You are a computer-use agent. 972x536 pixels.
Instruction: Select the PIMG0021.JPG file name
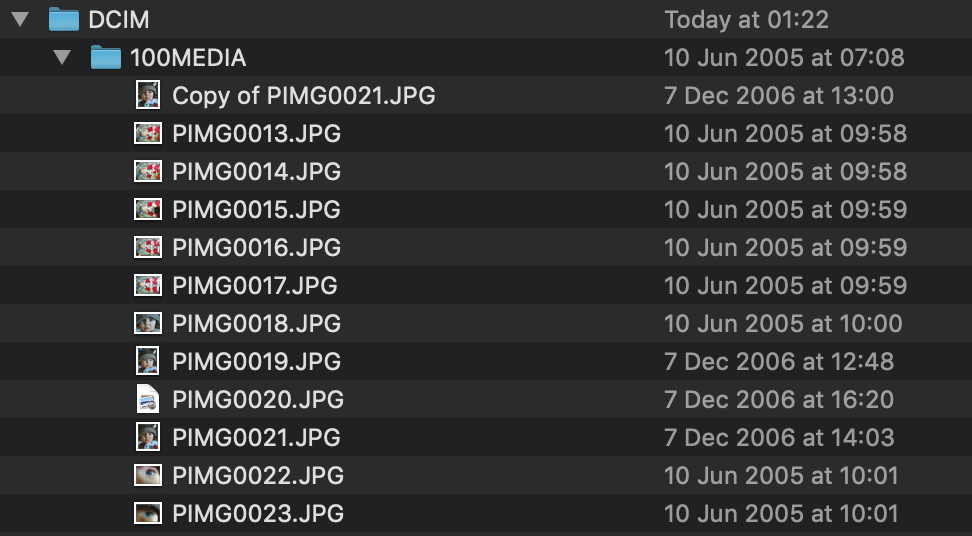(257, 437)
